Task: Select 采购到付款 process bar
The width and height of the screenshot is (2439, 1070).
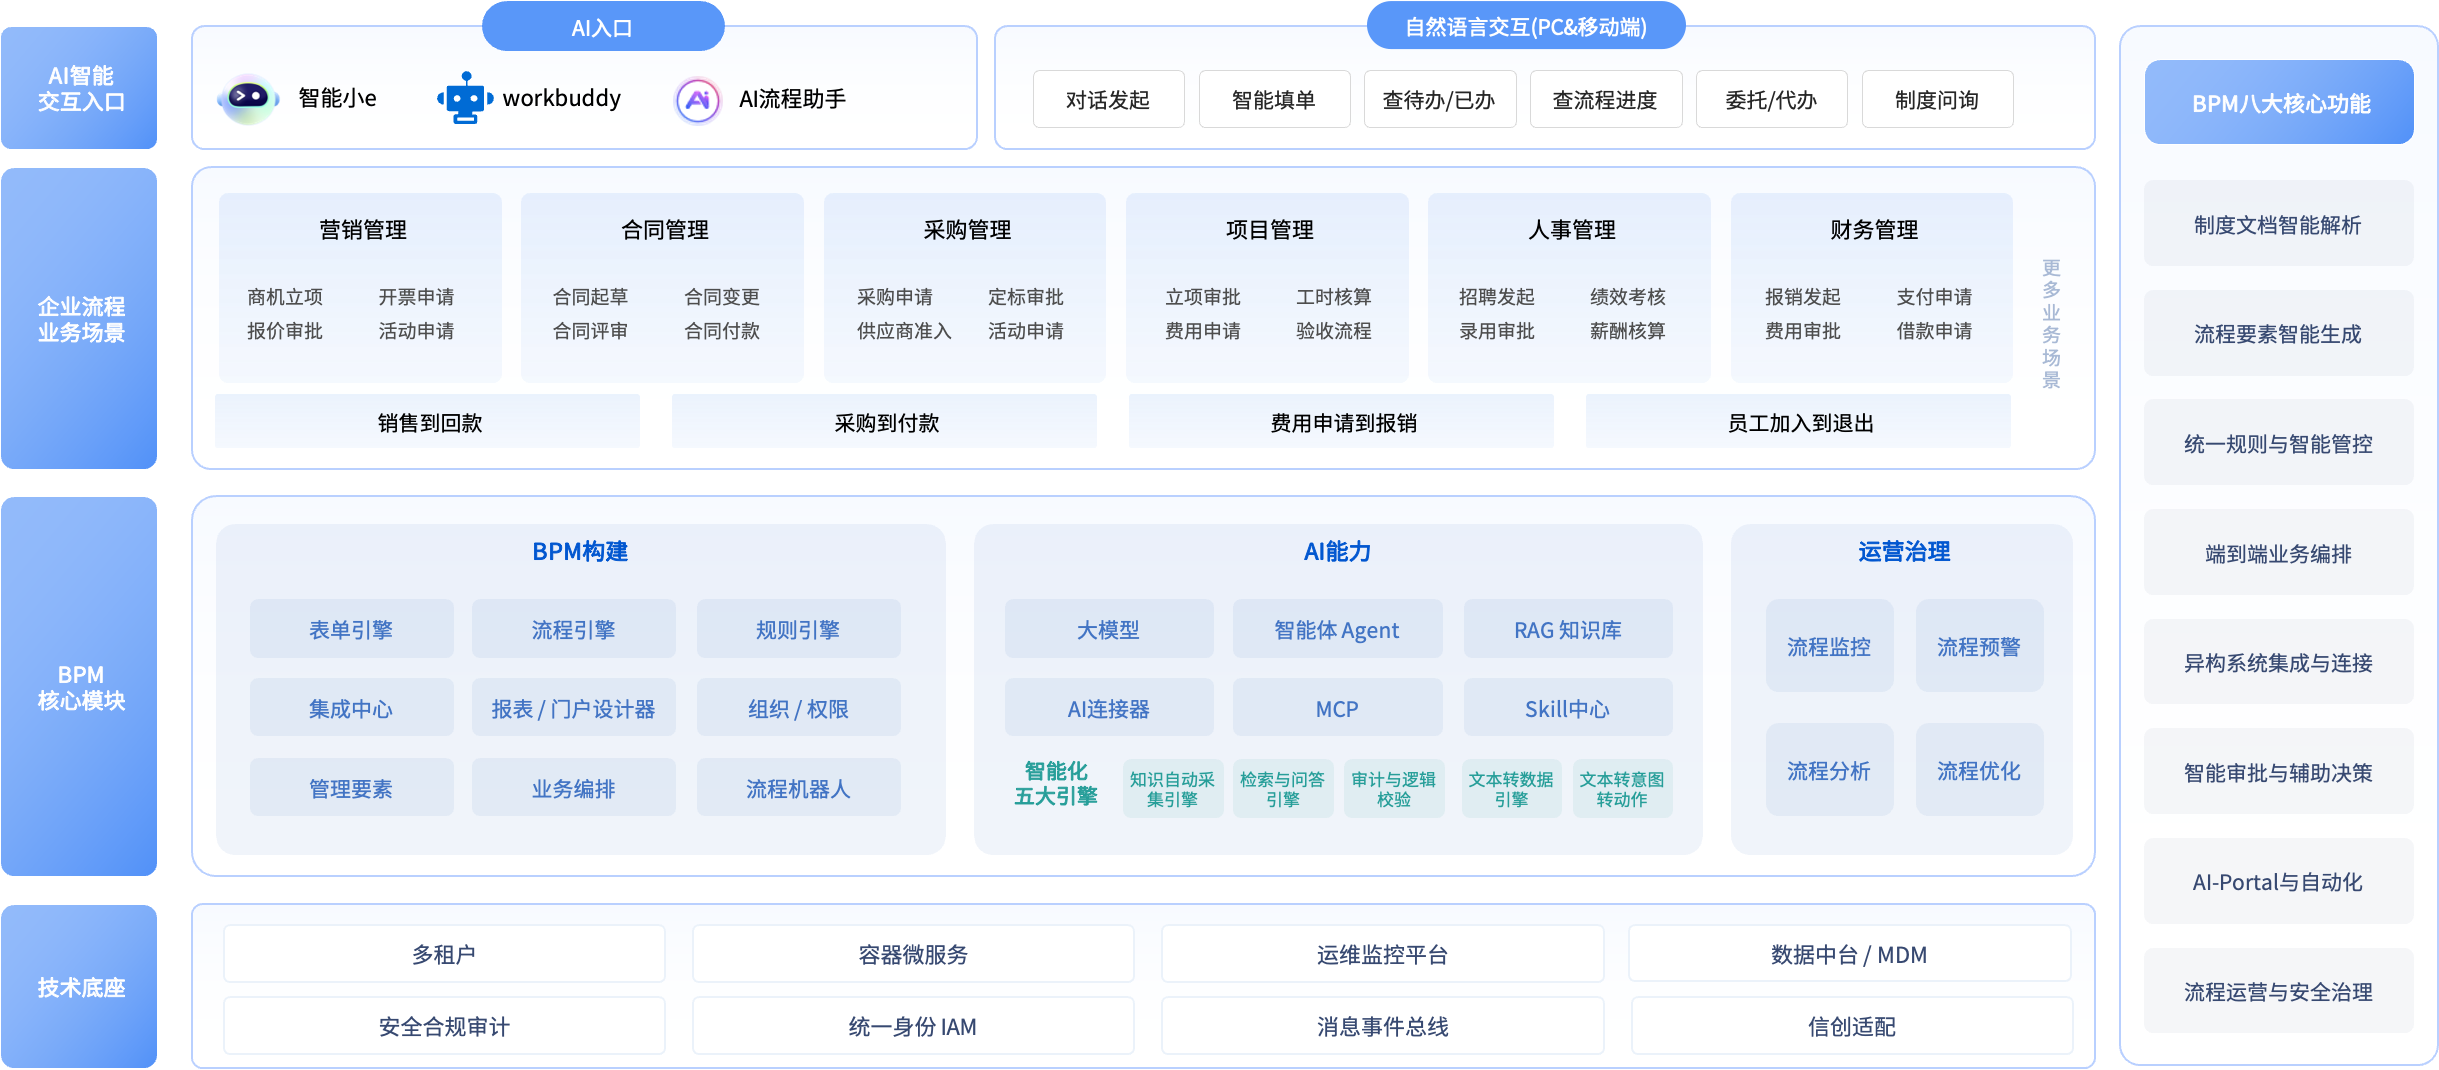Action: coord(885,422)
